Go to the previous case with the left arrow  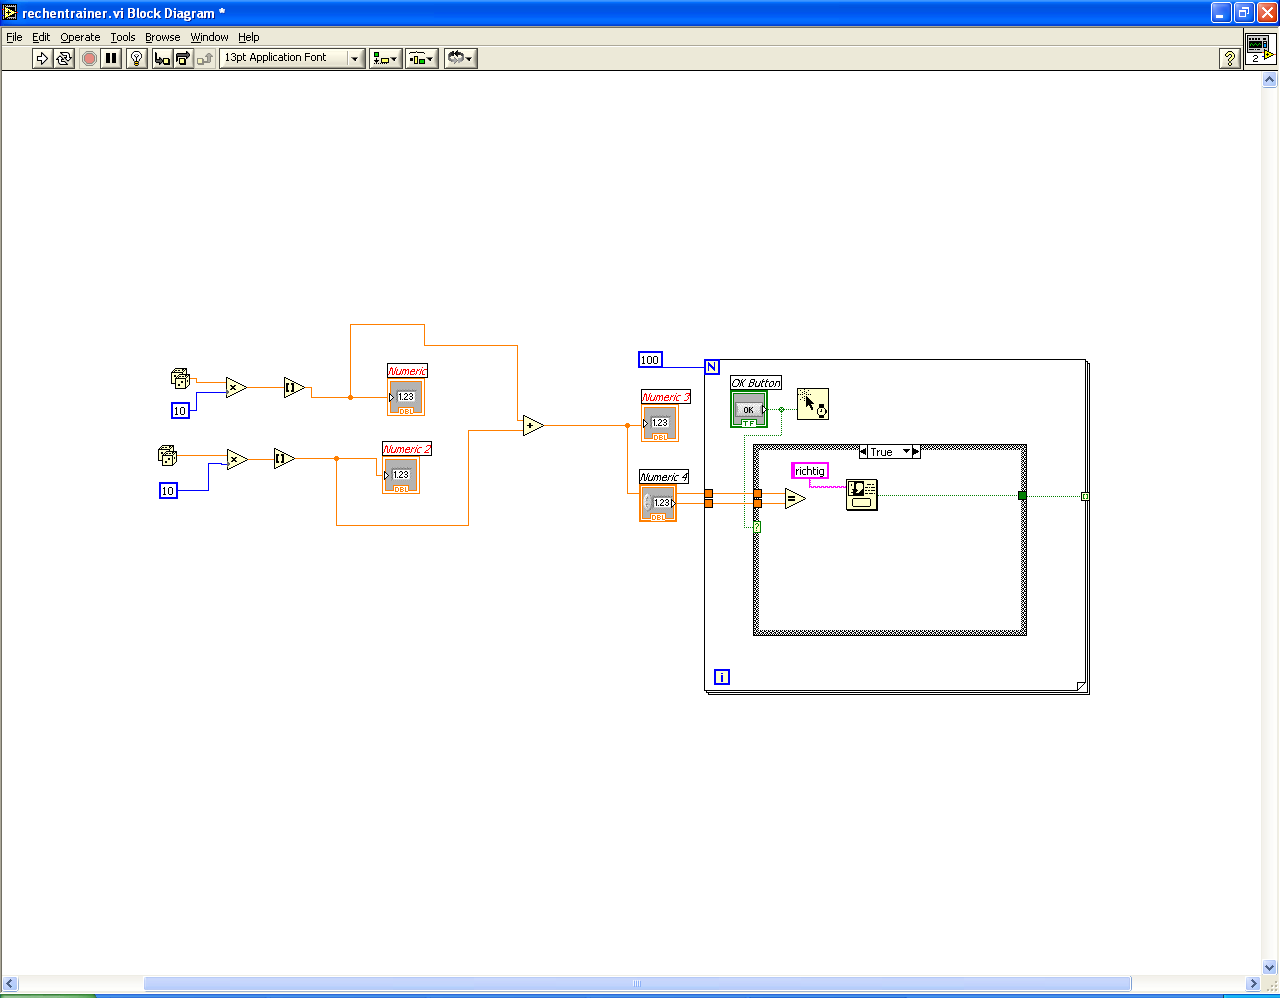pyautogui.click(x=864, y=452)
